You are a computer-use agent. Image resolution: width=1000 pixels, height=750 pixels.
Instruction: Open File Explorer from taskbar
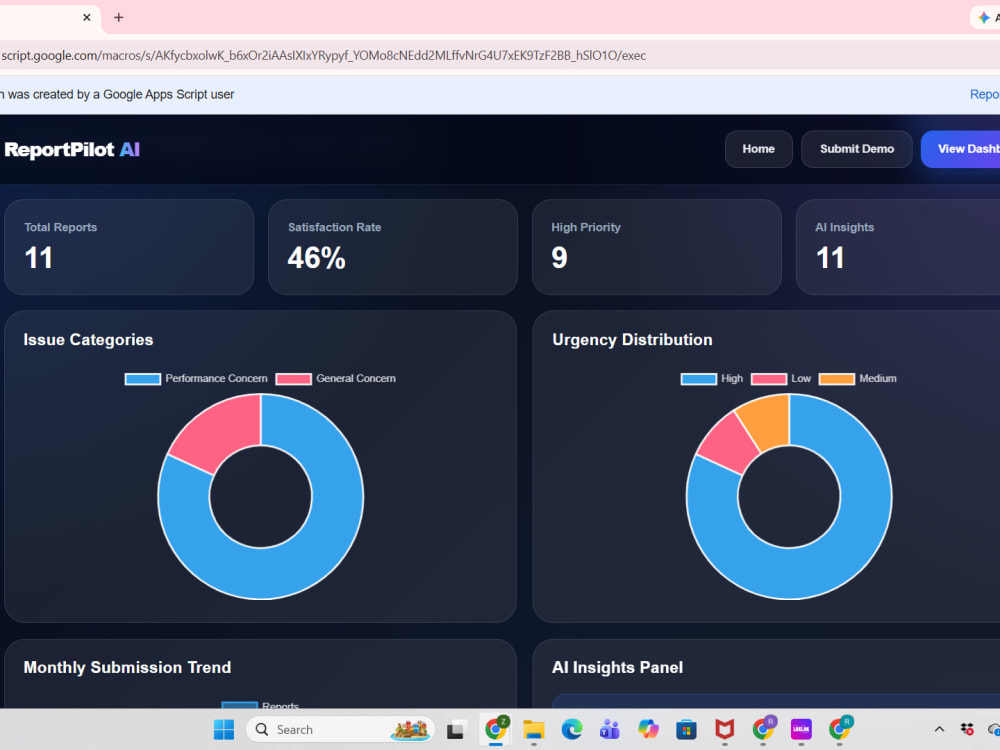[x=534, y=729]
